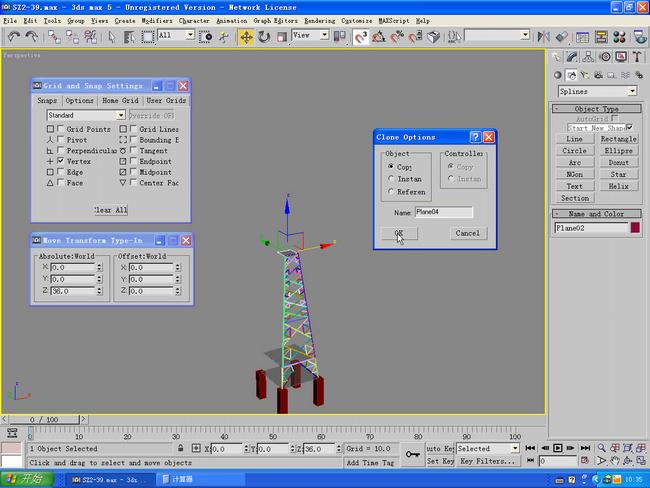This screenshot has height=488, width=650.
Task: Open the Modifiers menu
Action: pyautogui.click(x=157, y=21)
